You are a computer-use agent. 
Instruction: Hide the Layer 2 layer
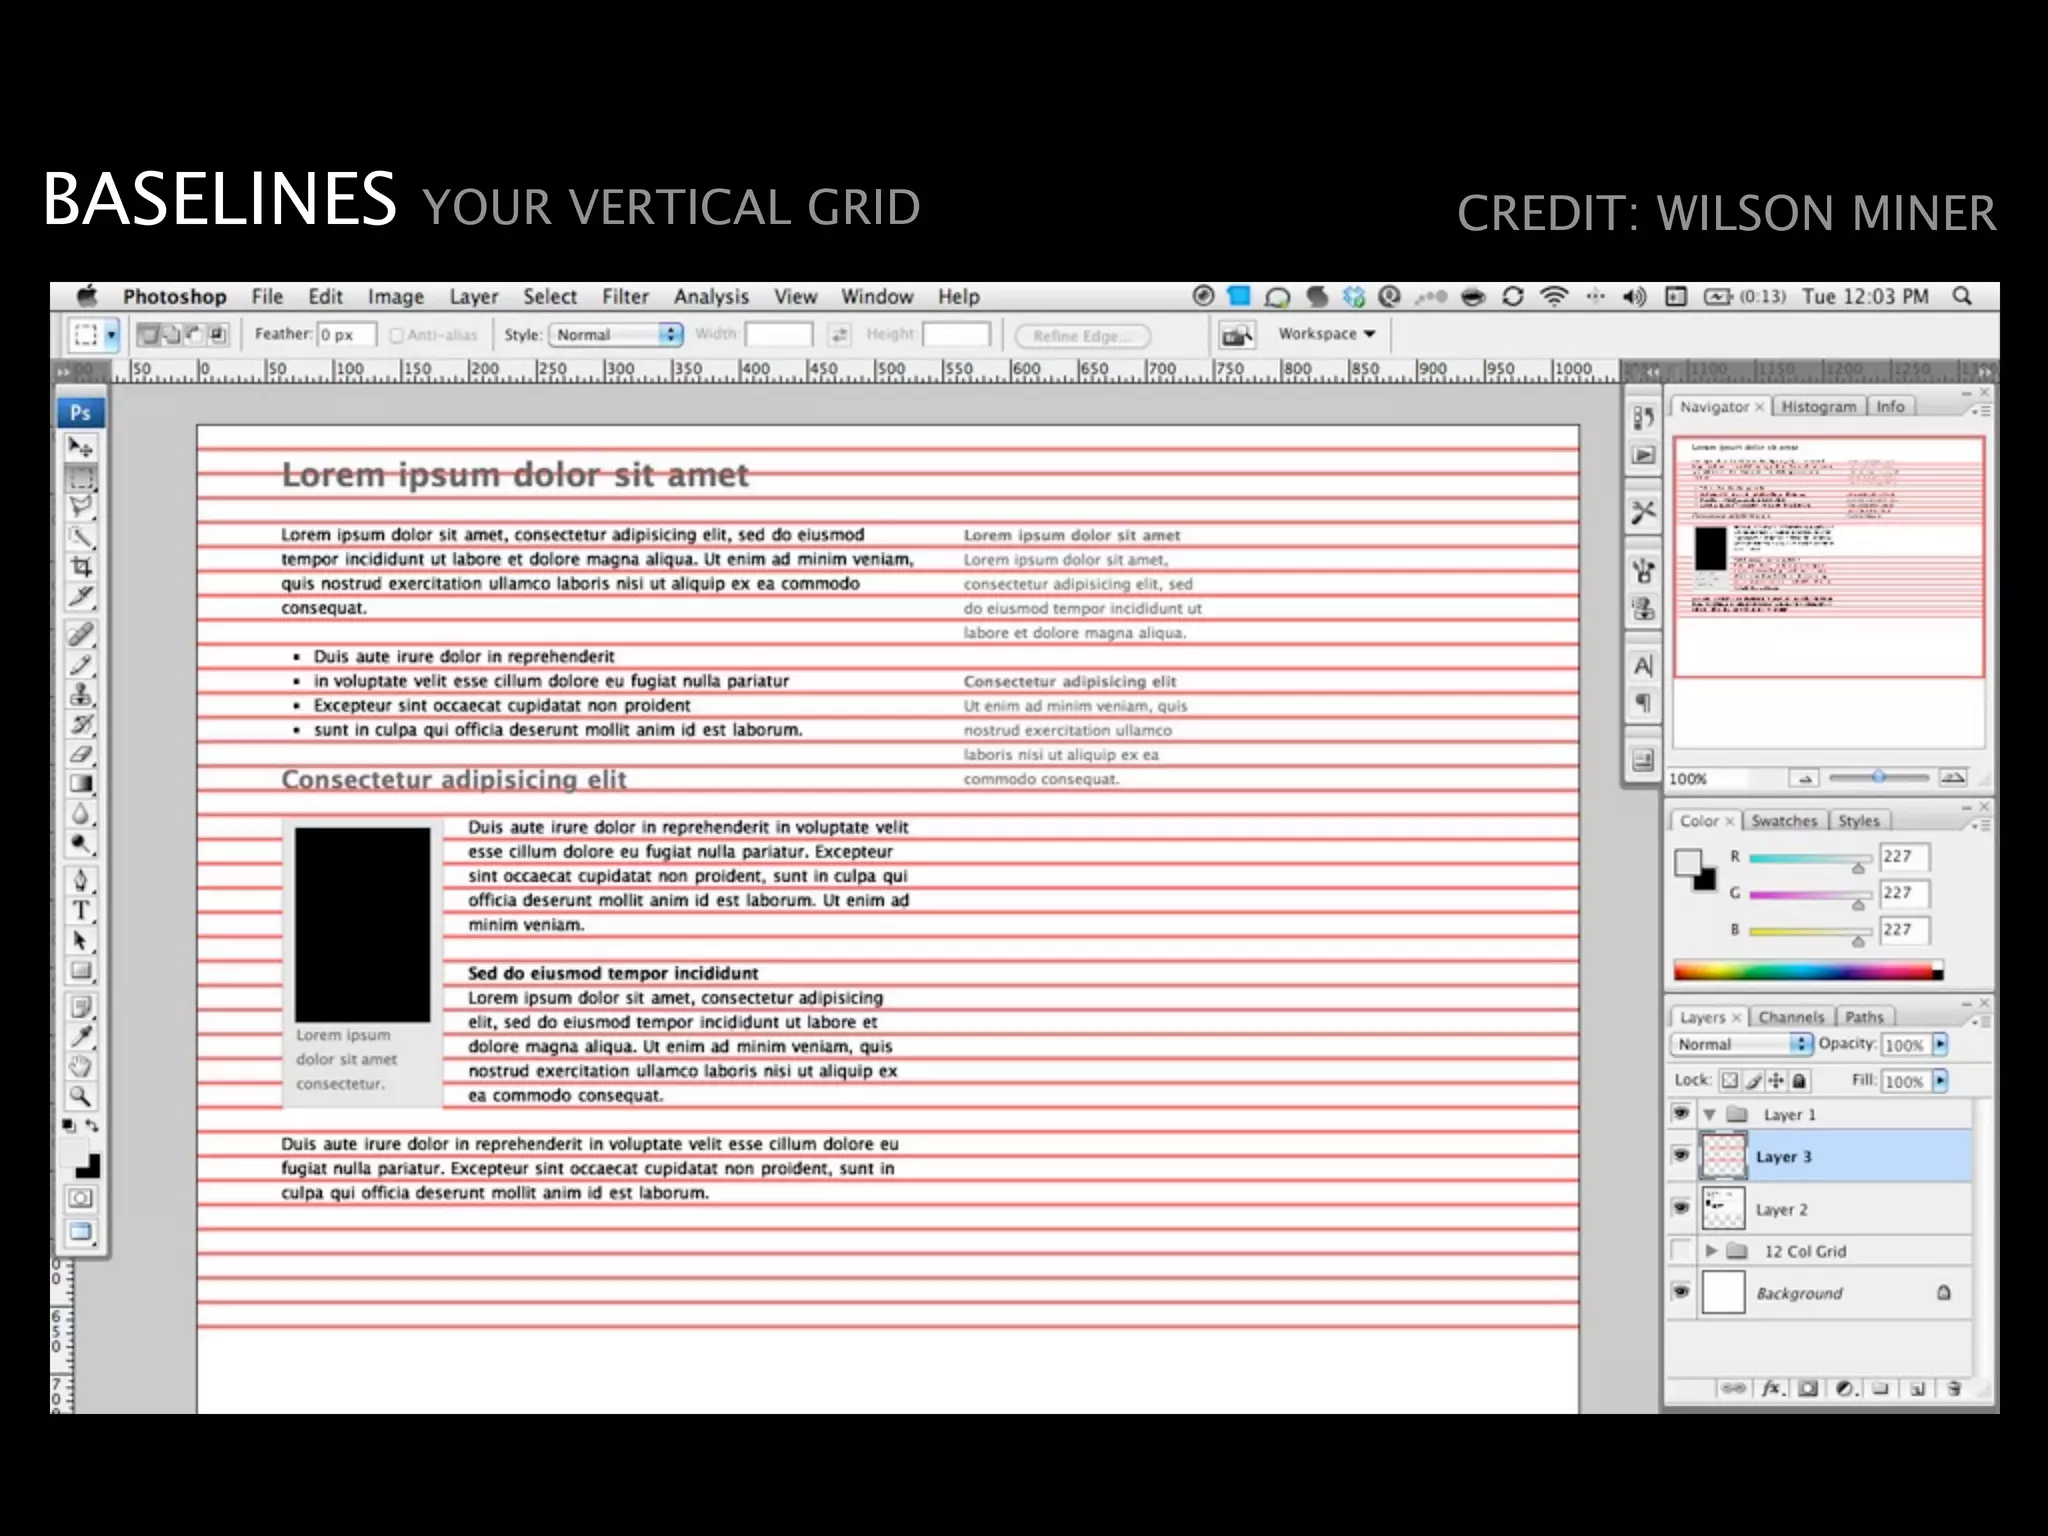click(1681, 1208)
